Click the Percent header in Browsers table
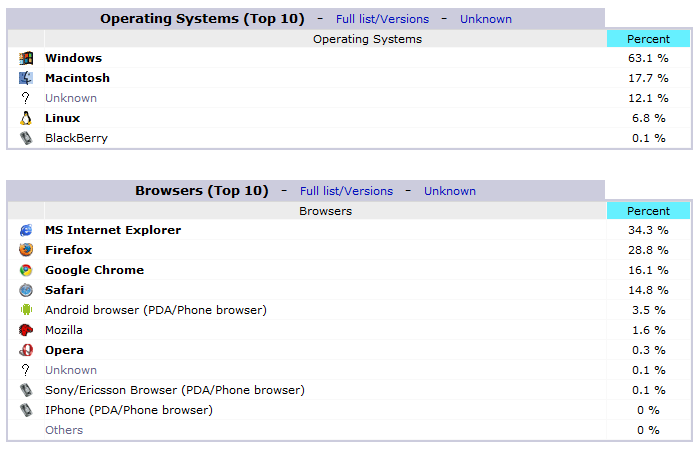 648,211
